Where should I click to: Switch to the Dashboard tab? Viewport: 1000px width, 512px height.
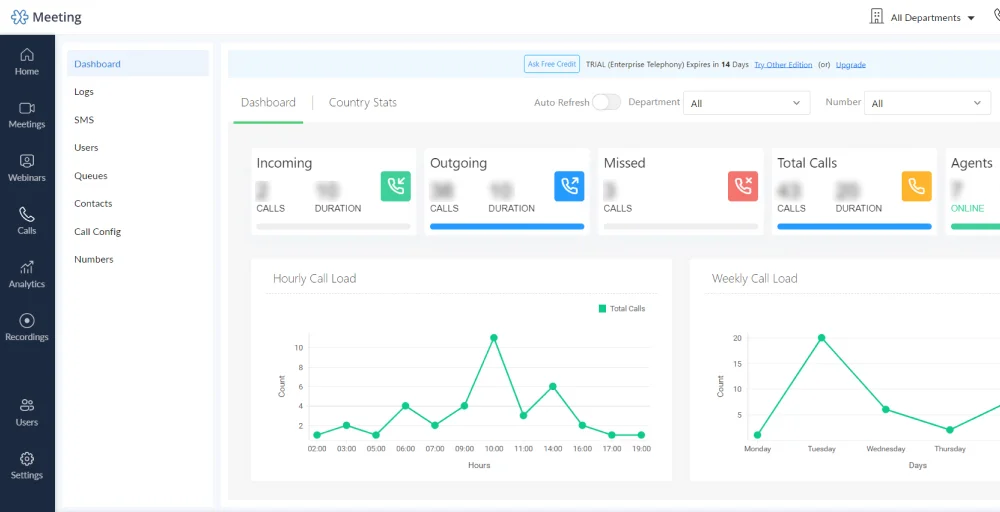pos(268,103)
